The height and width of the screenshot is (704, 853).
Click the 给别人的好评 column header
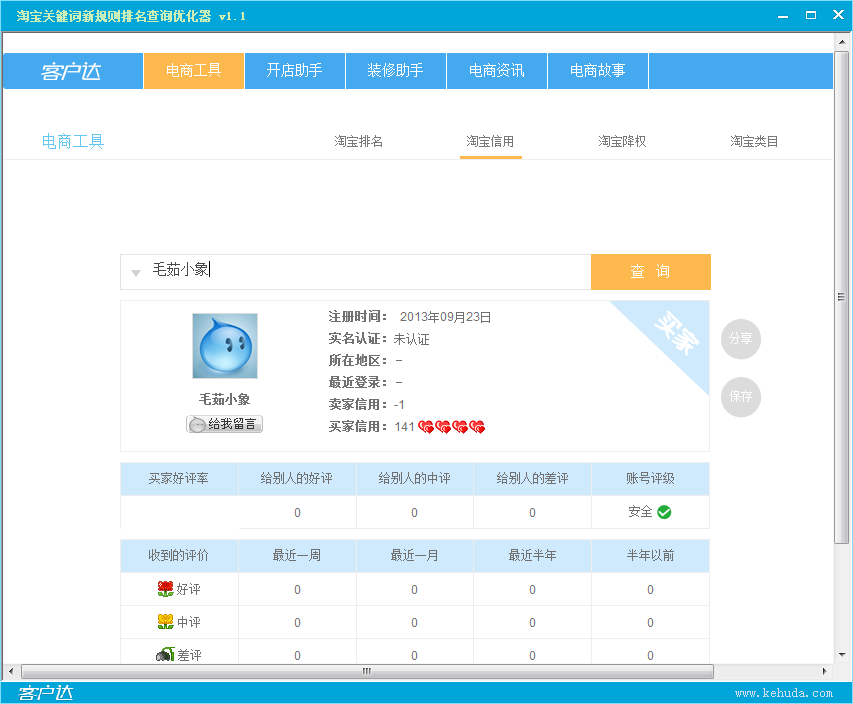point(297,479)
